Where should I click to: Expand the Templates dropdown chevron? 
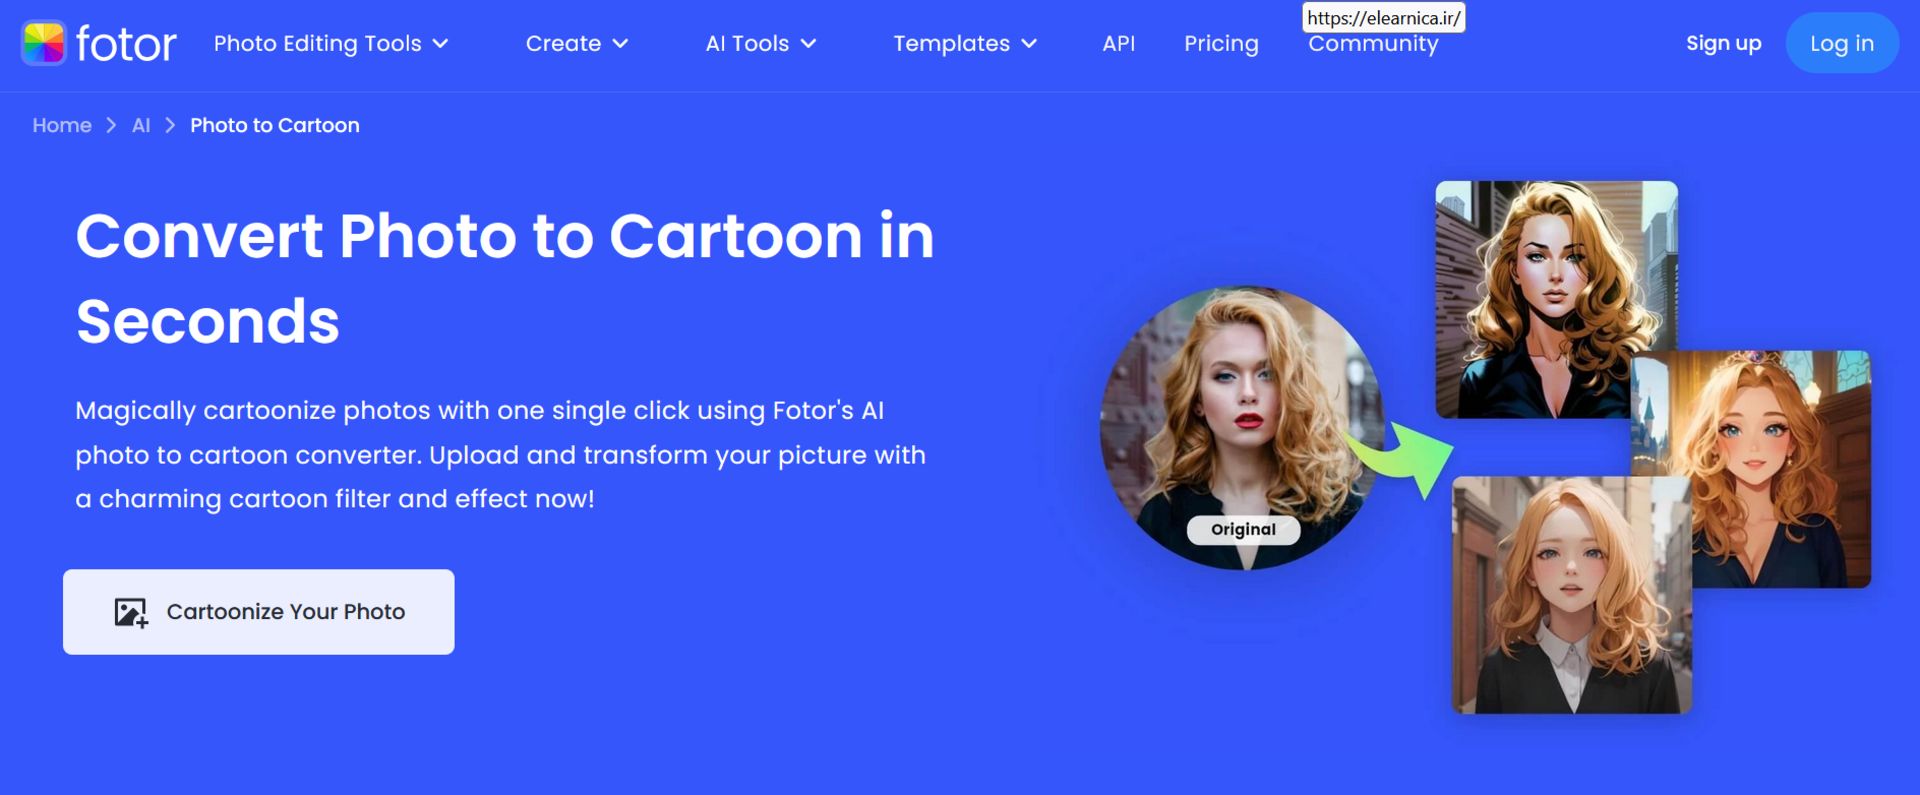pos(1029,44)
